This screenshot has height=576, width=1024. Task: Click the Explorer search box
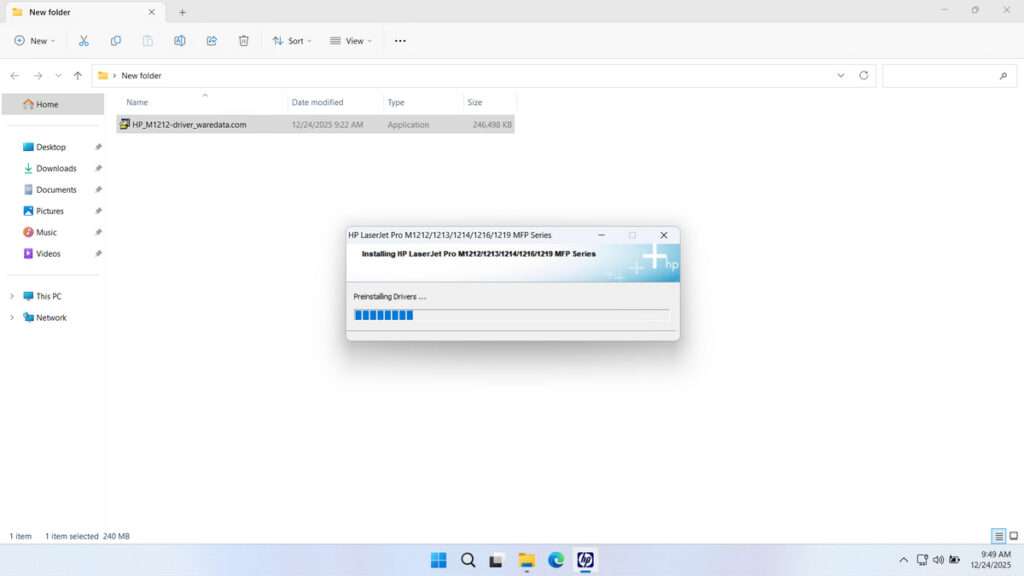(947, 75)
